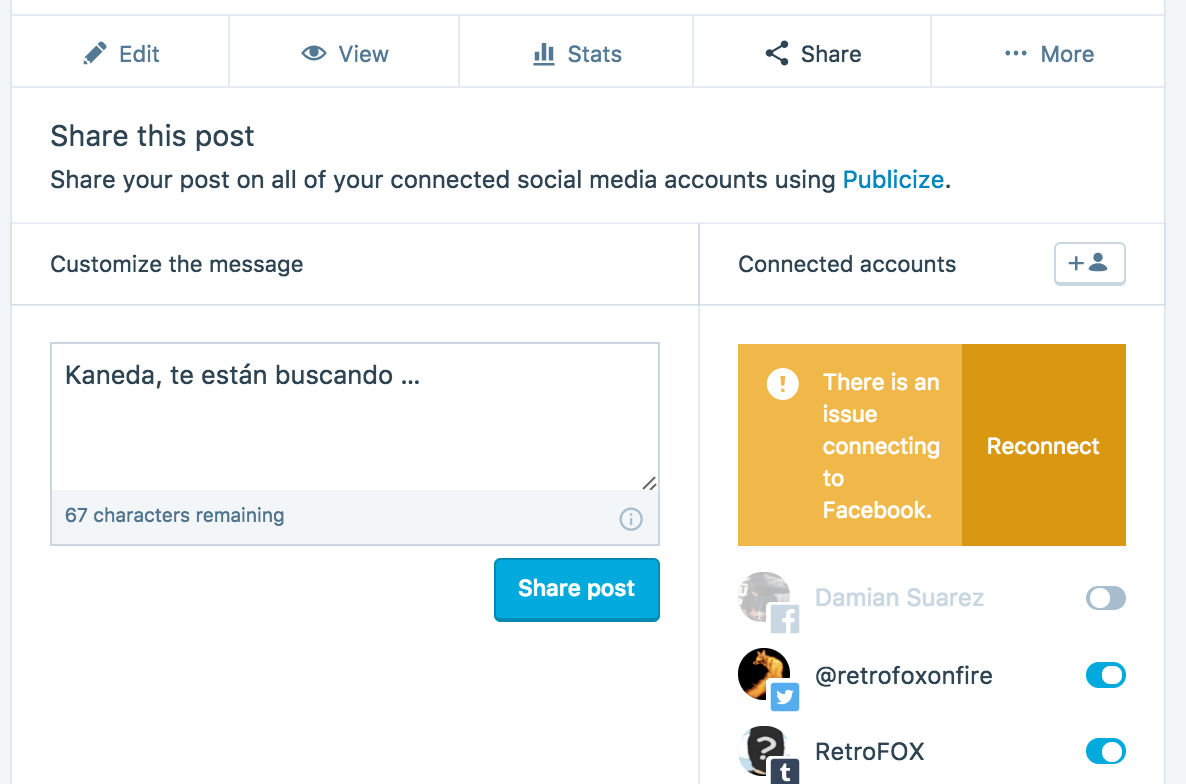Click the Share post button

[576, 589]
